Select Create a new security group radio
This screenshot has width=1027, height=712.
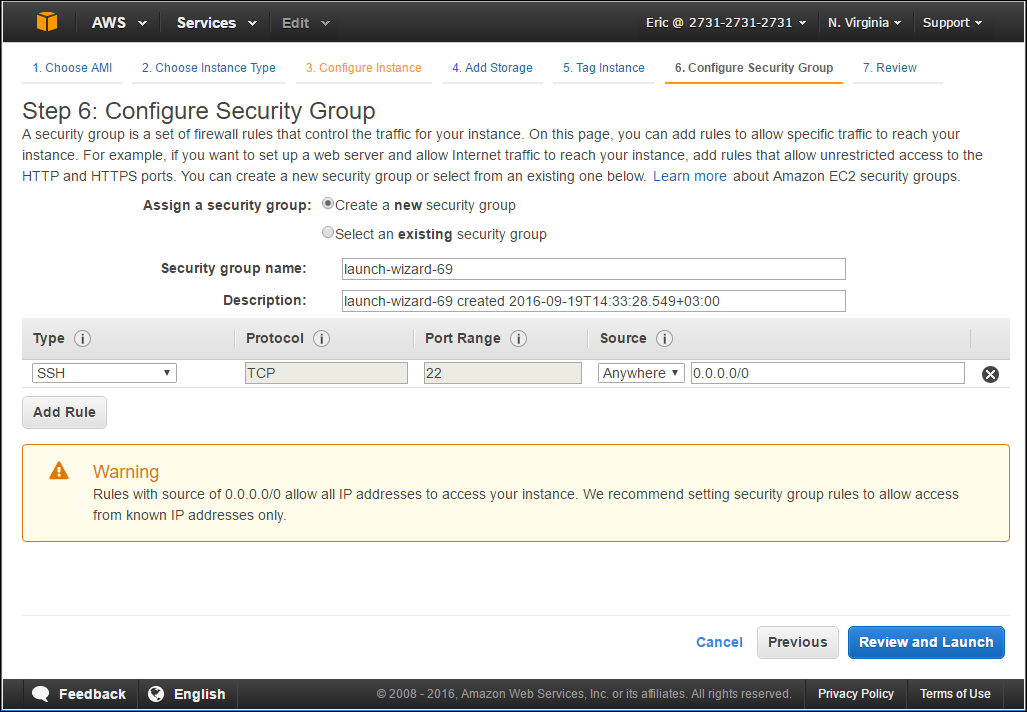tap(327, 204)
